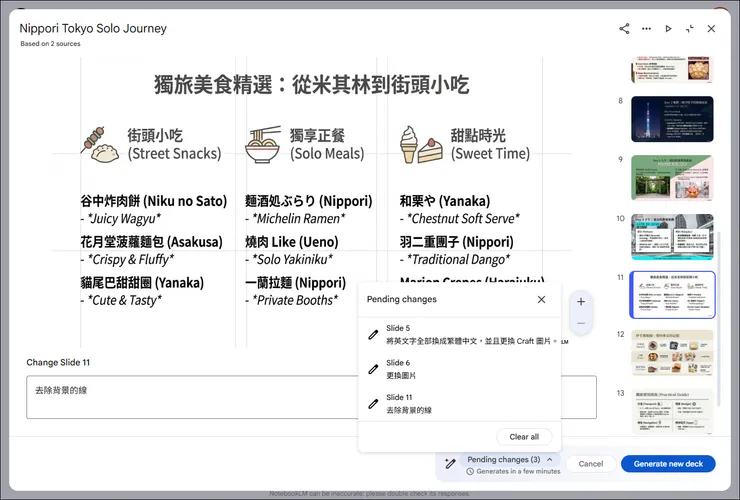Click the Based on 2 sources text
This screenshot has width=740, height=500.
(50, 43)
